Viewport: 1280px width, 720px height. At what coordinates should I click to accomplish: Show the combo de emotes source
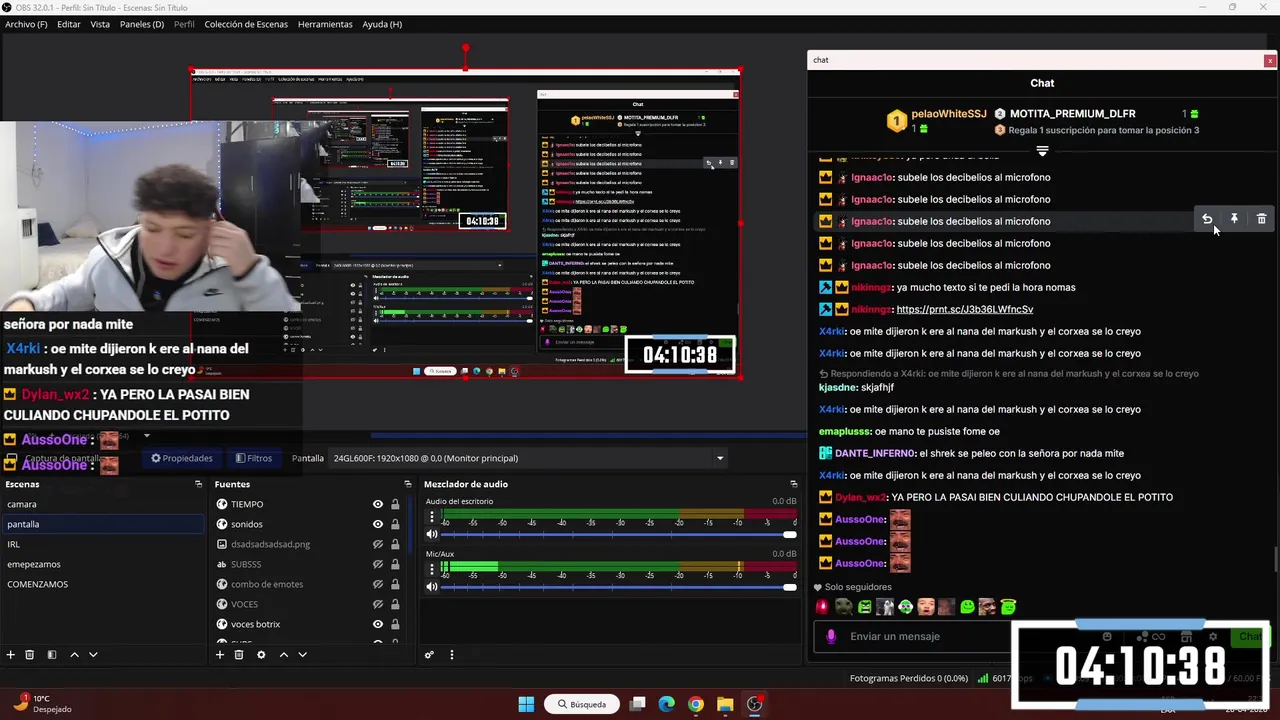point(378,584)
